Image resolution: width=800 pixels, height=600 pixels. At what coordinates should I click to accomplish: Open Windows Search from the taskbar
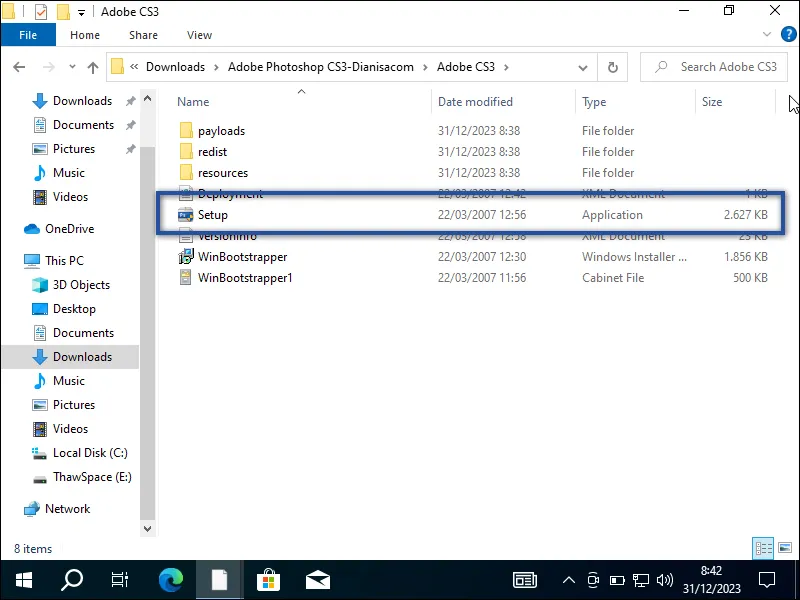(x=71, y=579)
